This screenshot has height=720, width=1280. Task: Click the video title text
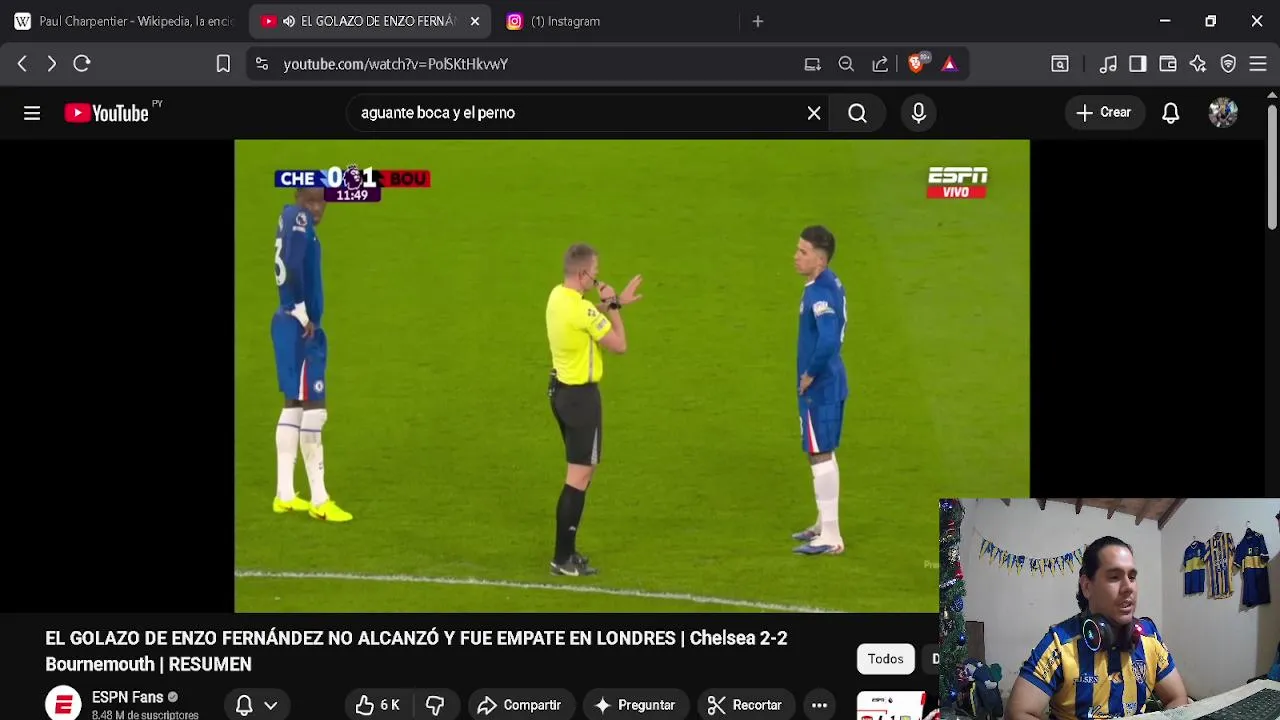[x=416, y=651]
